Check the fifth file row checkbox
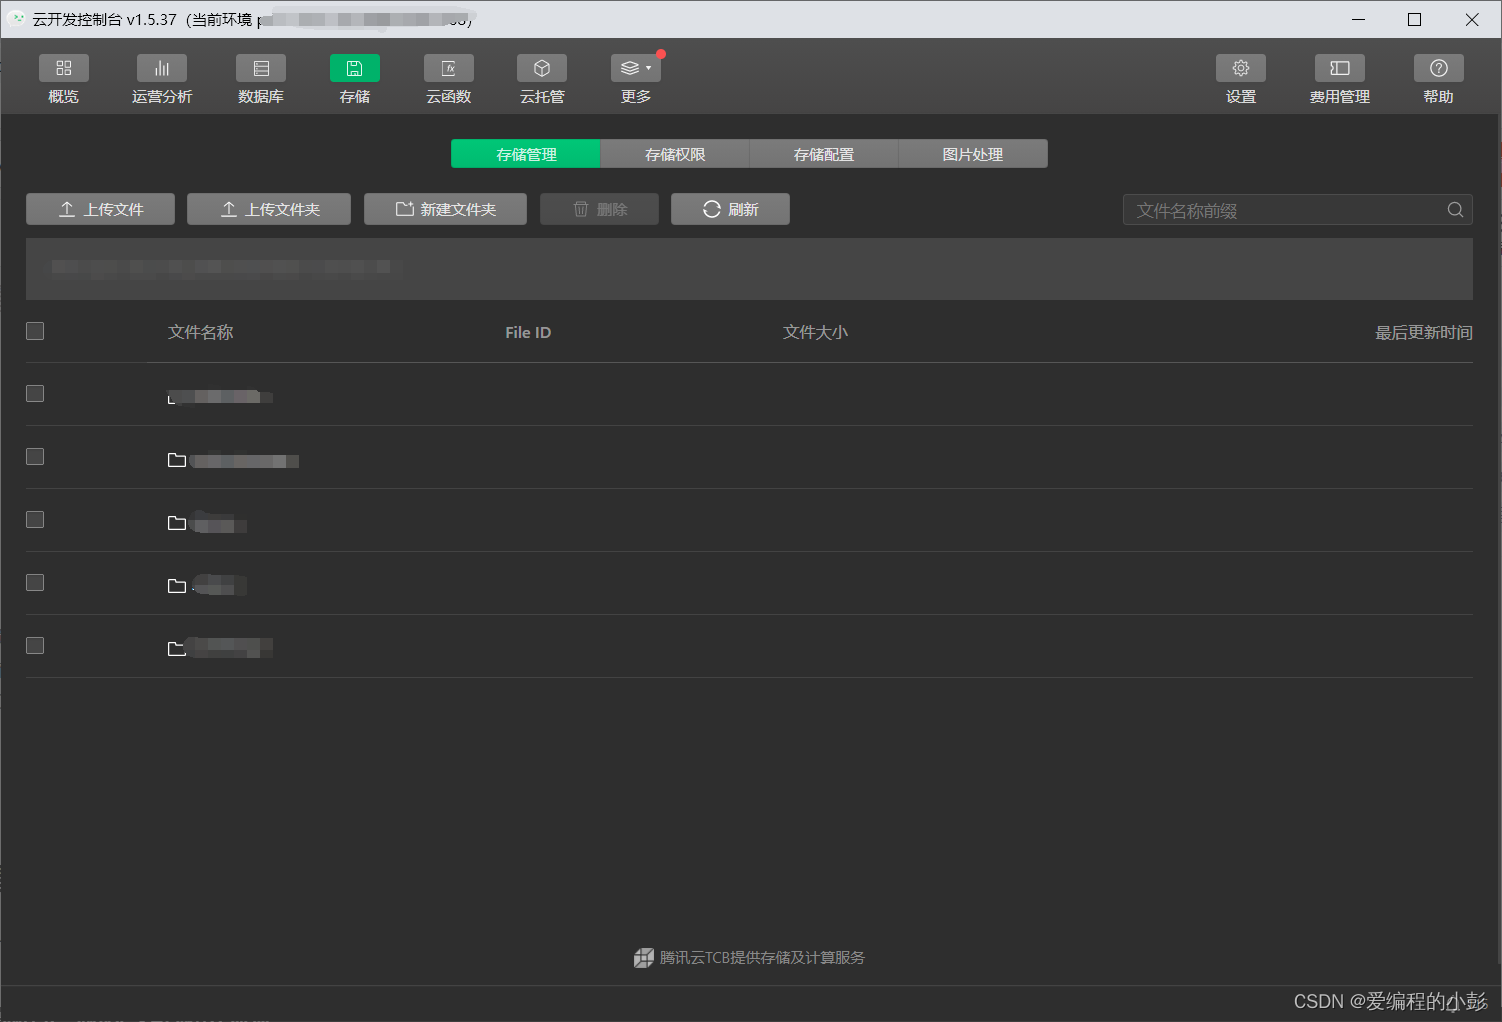 35,646
